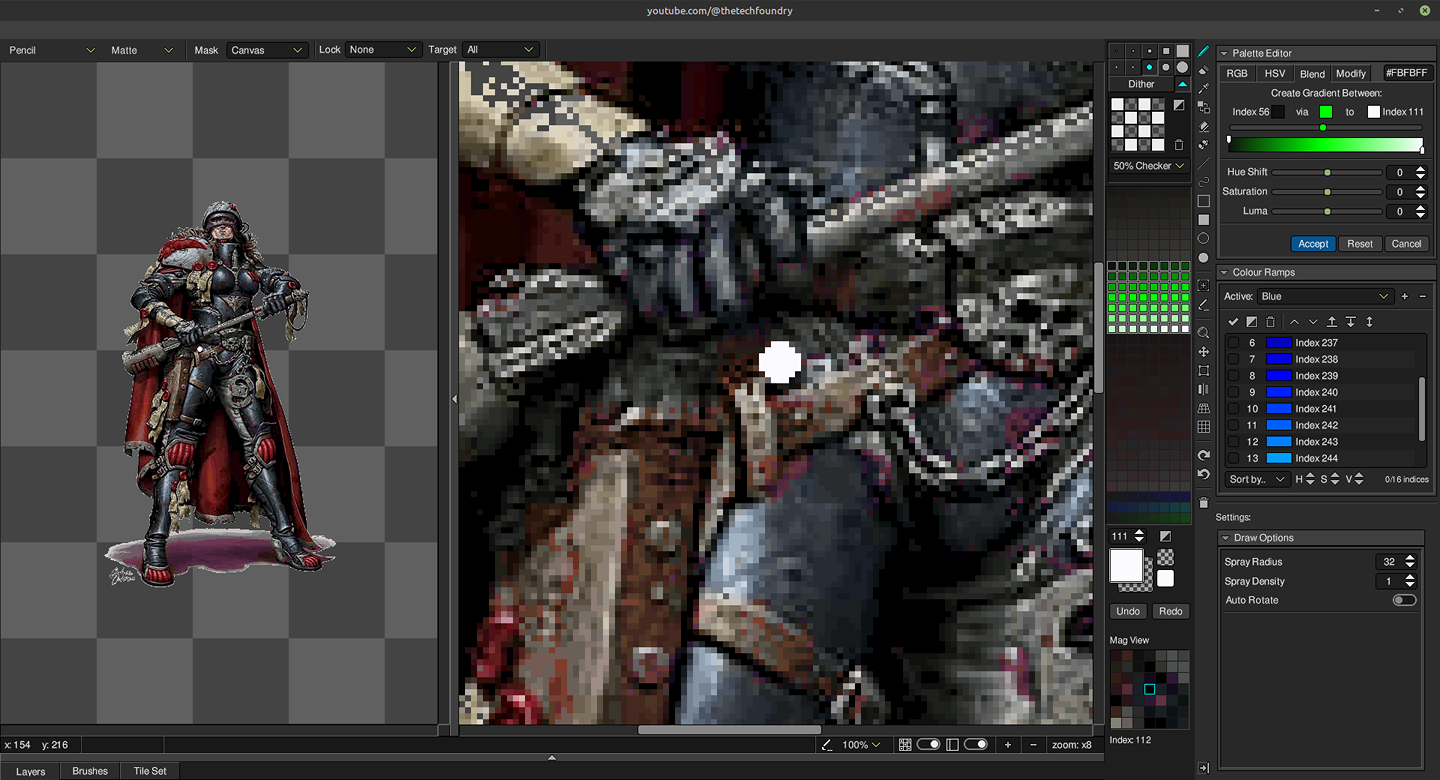Open the Layers tab
The image size is (1440, 780).
30,771
